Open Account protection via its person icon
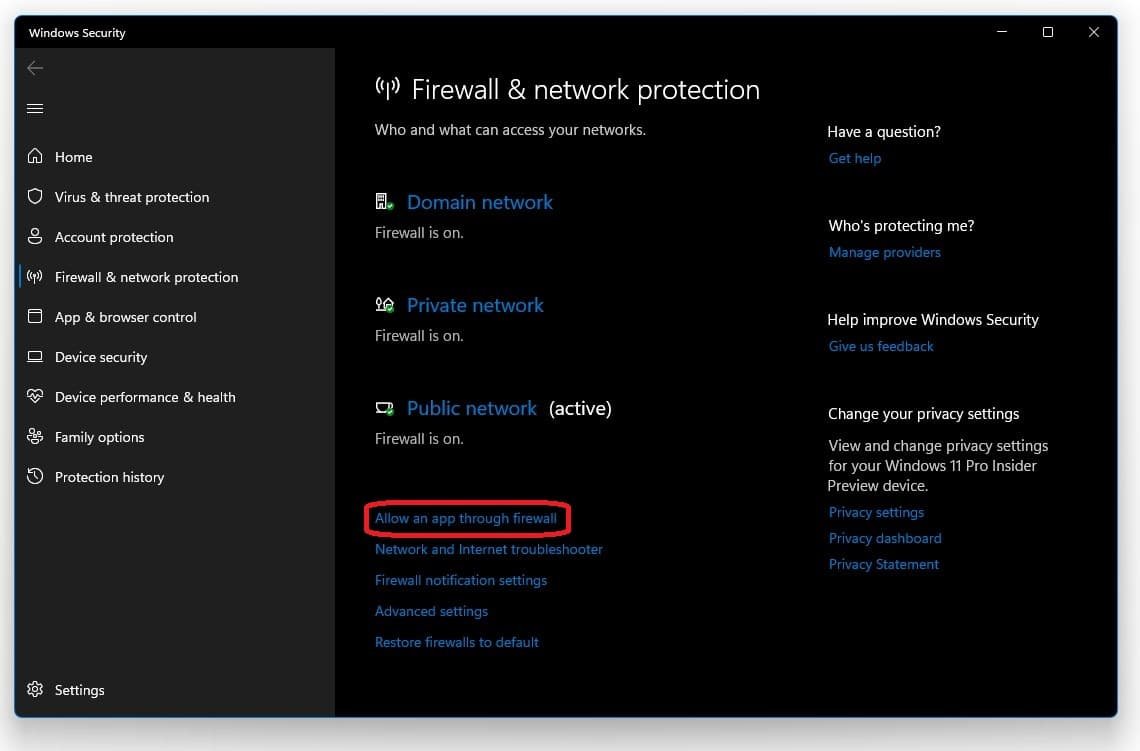Screen dimensions: 1140x751 [35, 236]
